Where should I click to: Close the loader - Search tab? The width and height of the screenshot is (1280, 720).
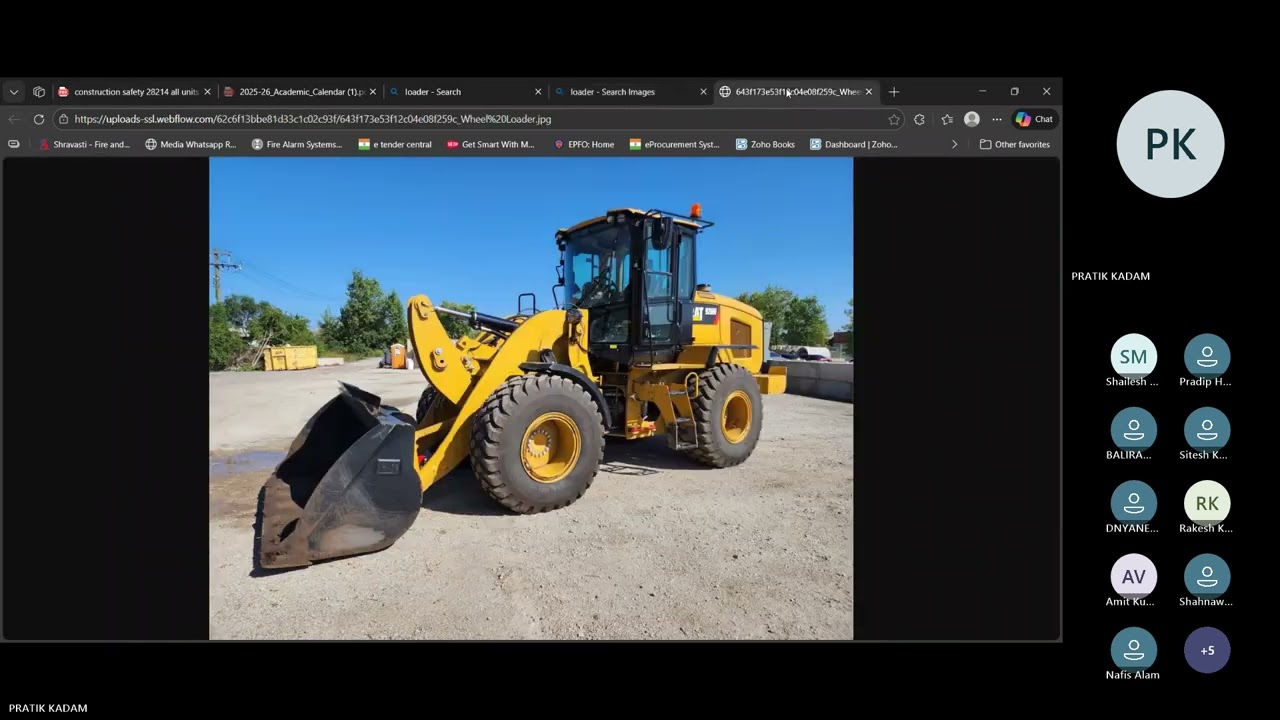pos(538,92)
